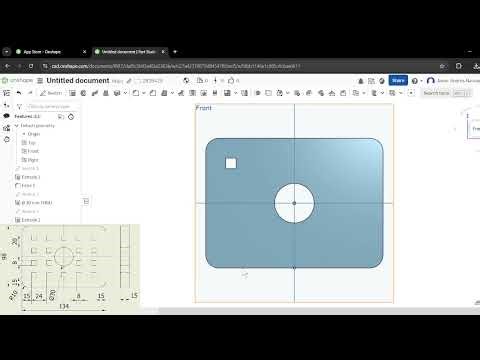Image resolution: width=480 pixels, height=360 pixels.
Task: Open the browser extensions icon
Action: (459, 66)
